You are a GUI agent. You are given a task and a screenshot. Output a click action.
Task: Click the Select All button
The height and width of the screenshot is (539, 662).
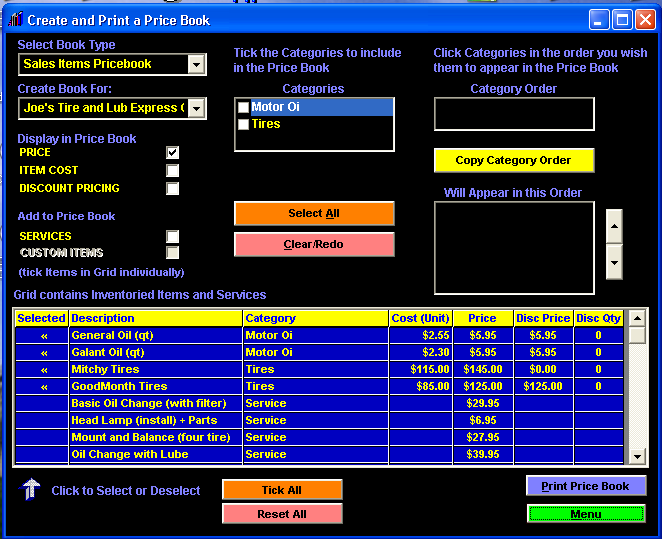click(x=314, y=213)
